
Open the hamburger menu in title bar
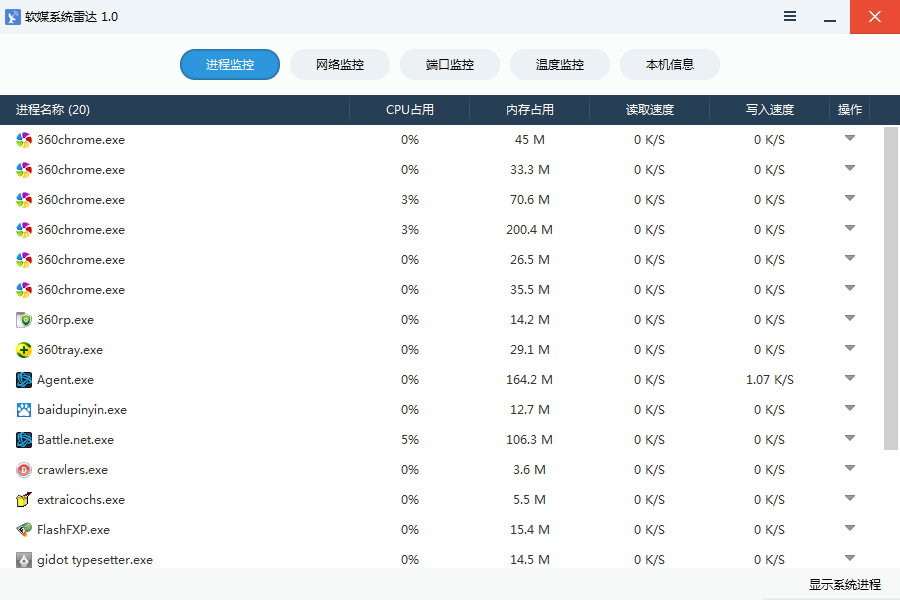pos(790,17)
